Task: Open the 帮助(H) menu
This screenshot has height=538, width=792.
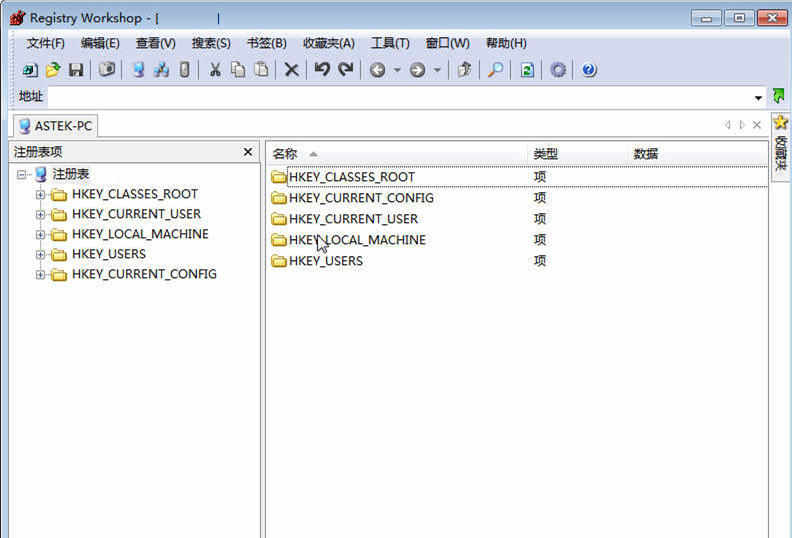Action: tap(506, 43)
